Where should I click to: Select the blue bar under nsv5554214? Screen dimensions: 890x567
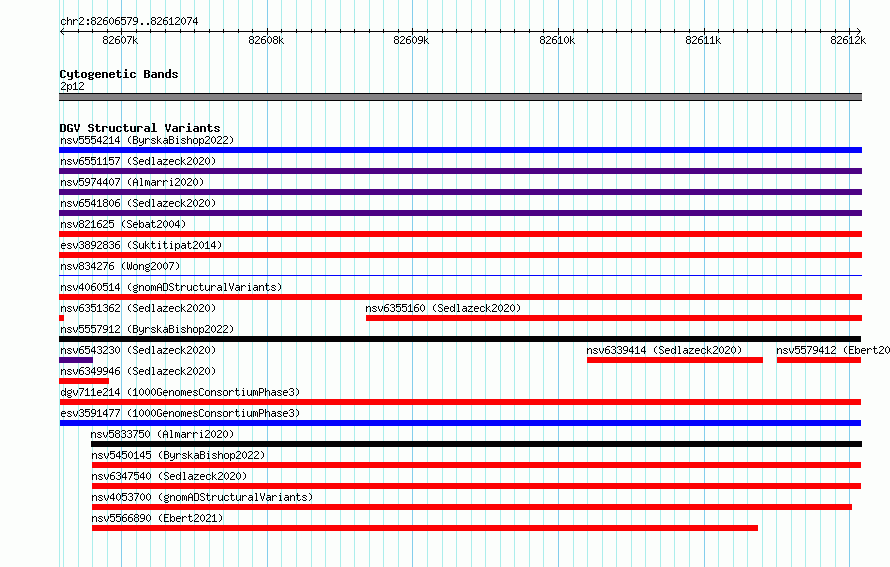460,150
